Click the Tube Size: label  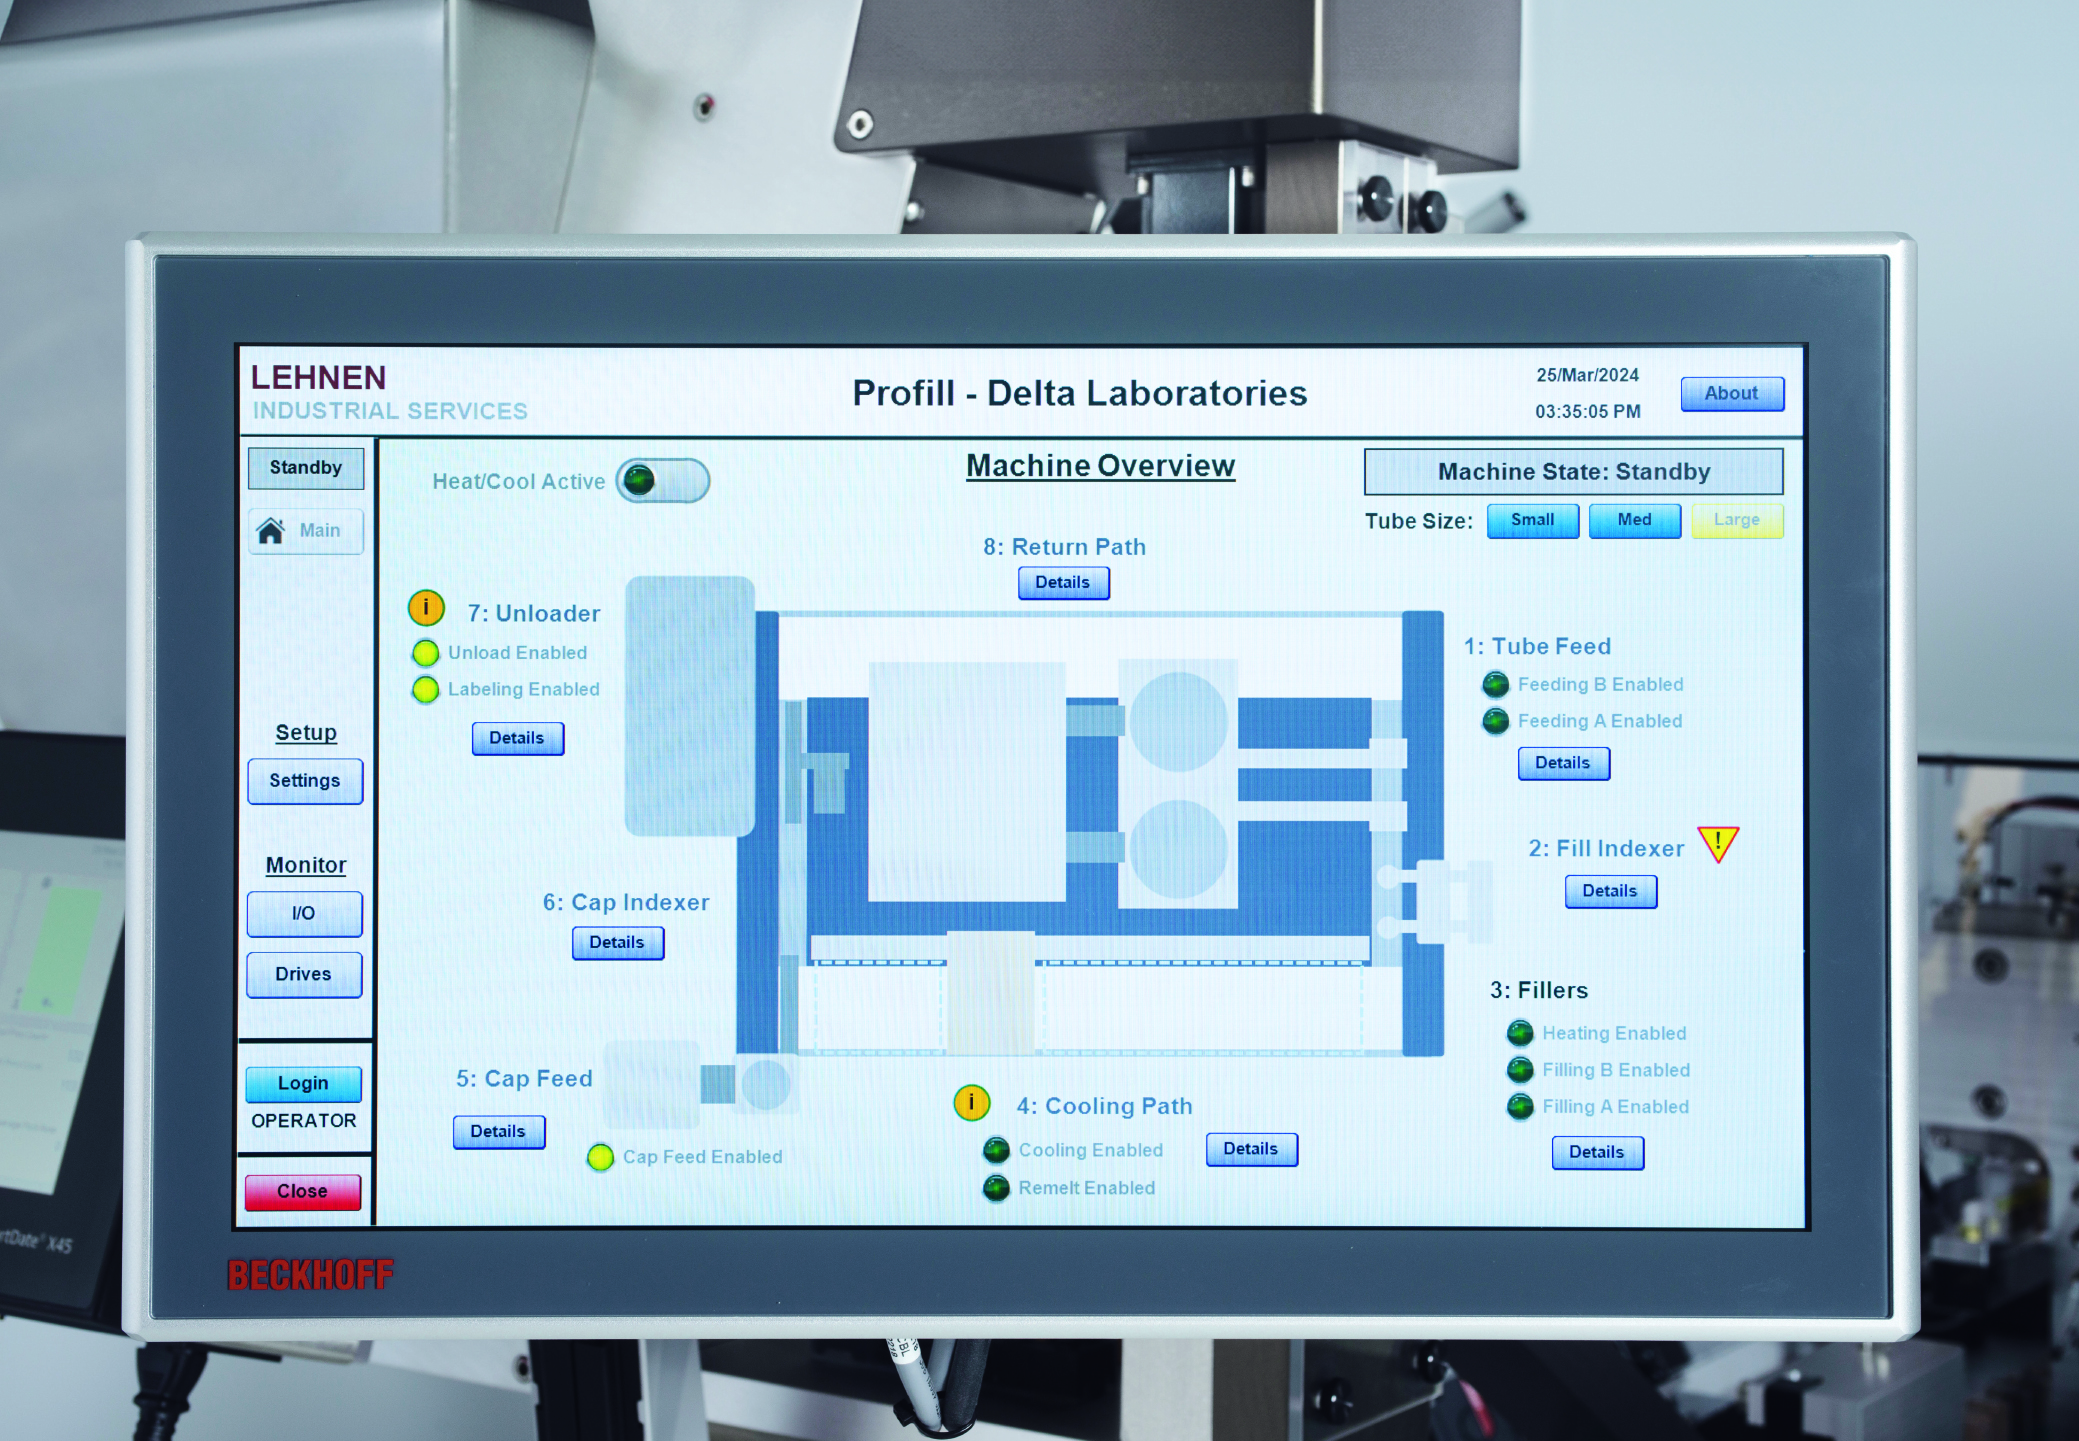click(1419, 522)
